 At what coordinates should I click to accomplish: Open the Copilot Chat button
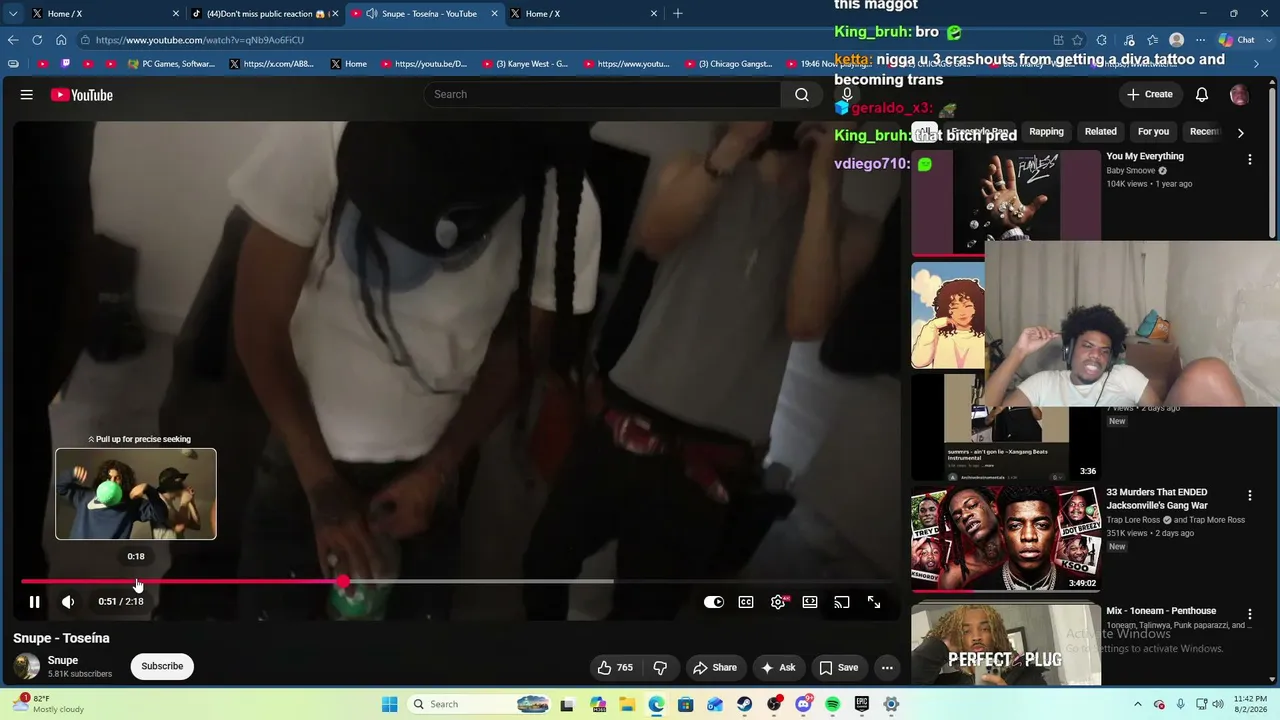(x=1237, y=40)
